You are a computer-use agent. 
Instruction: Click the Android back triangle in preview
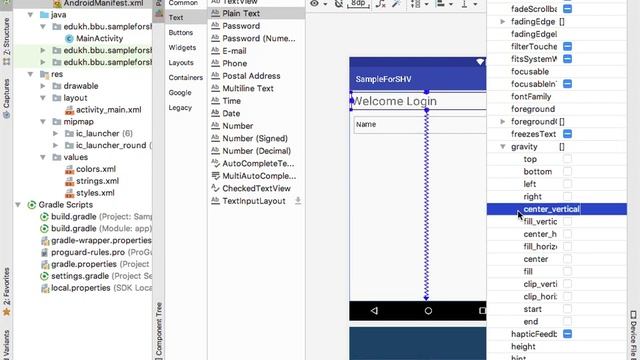374,311
